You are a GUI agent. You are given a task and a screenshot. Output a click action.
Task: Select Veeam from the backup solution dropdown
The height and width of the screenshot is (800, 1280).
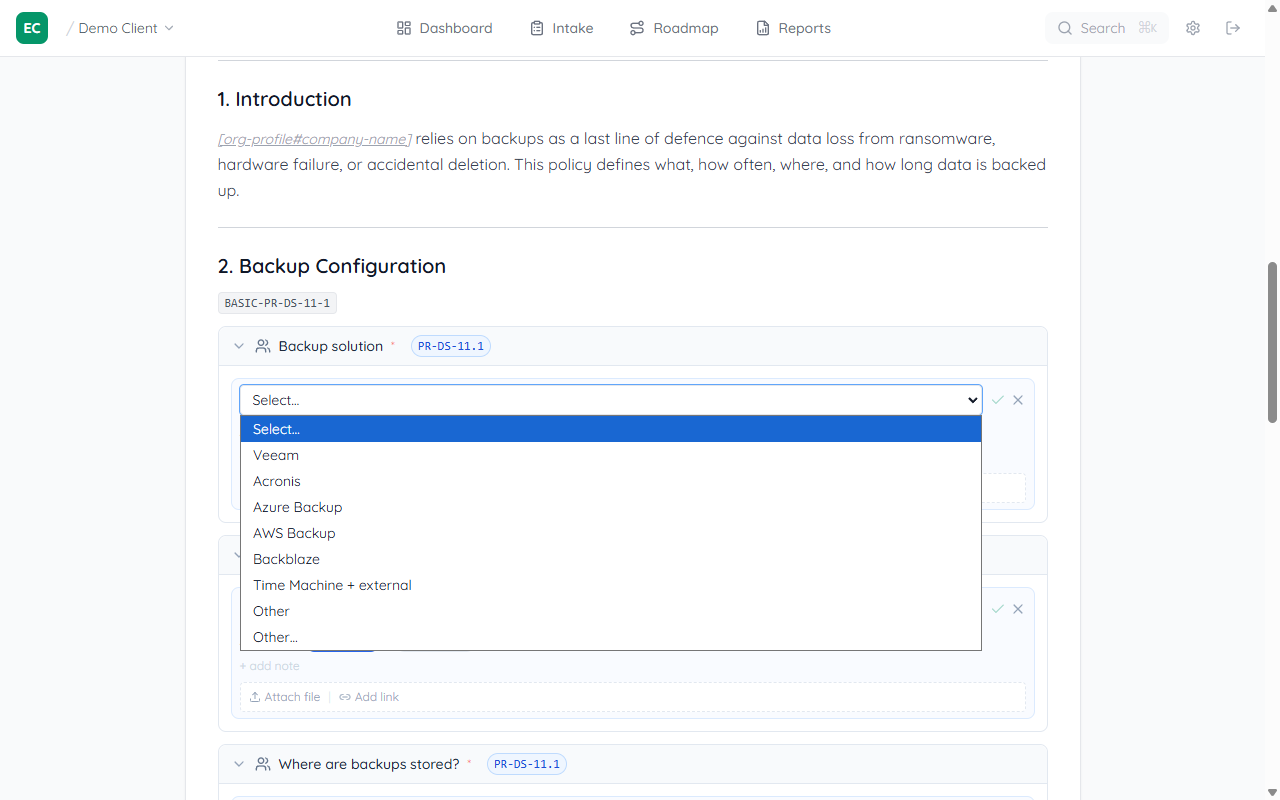click(x=276, y=455)
